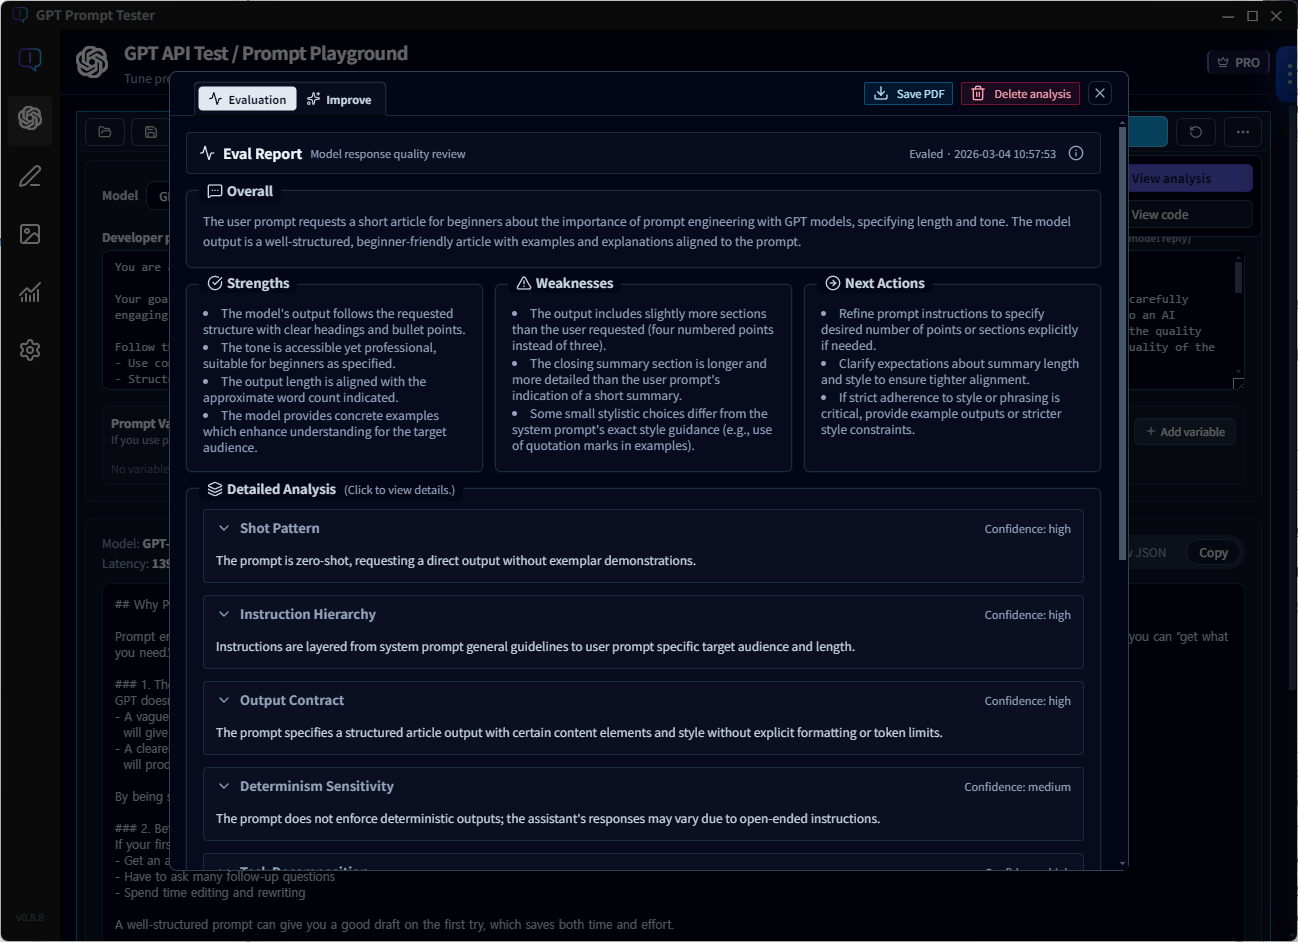
Task: Select the Evaluation tab
Action: pyautogui.click(x=247, y=98)
